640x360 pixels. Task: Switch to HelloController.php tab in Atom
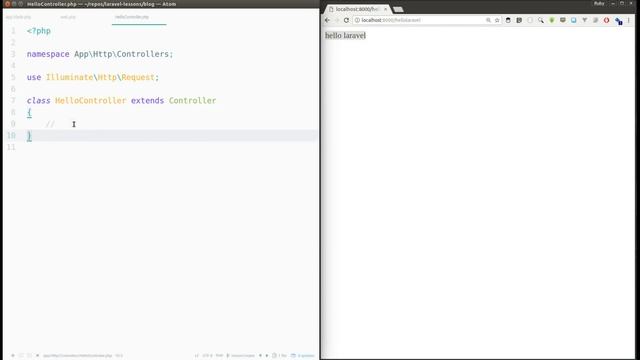139,17
